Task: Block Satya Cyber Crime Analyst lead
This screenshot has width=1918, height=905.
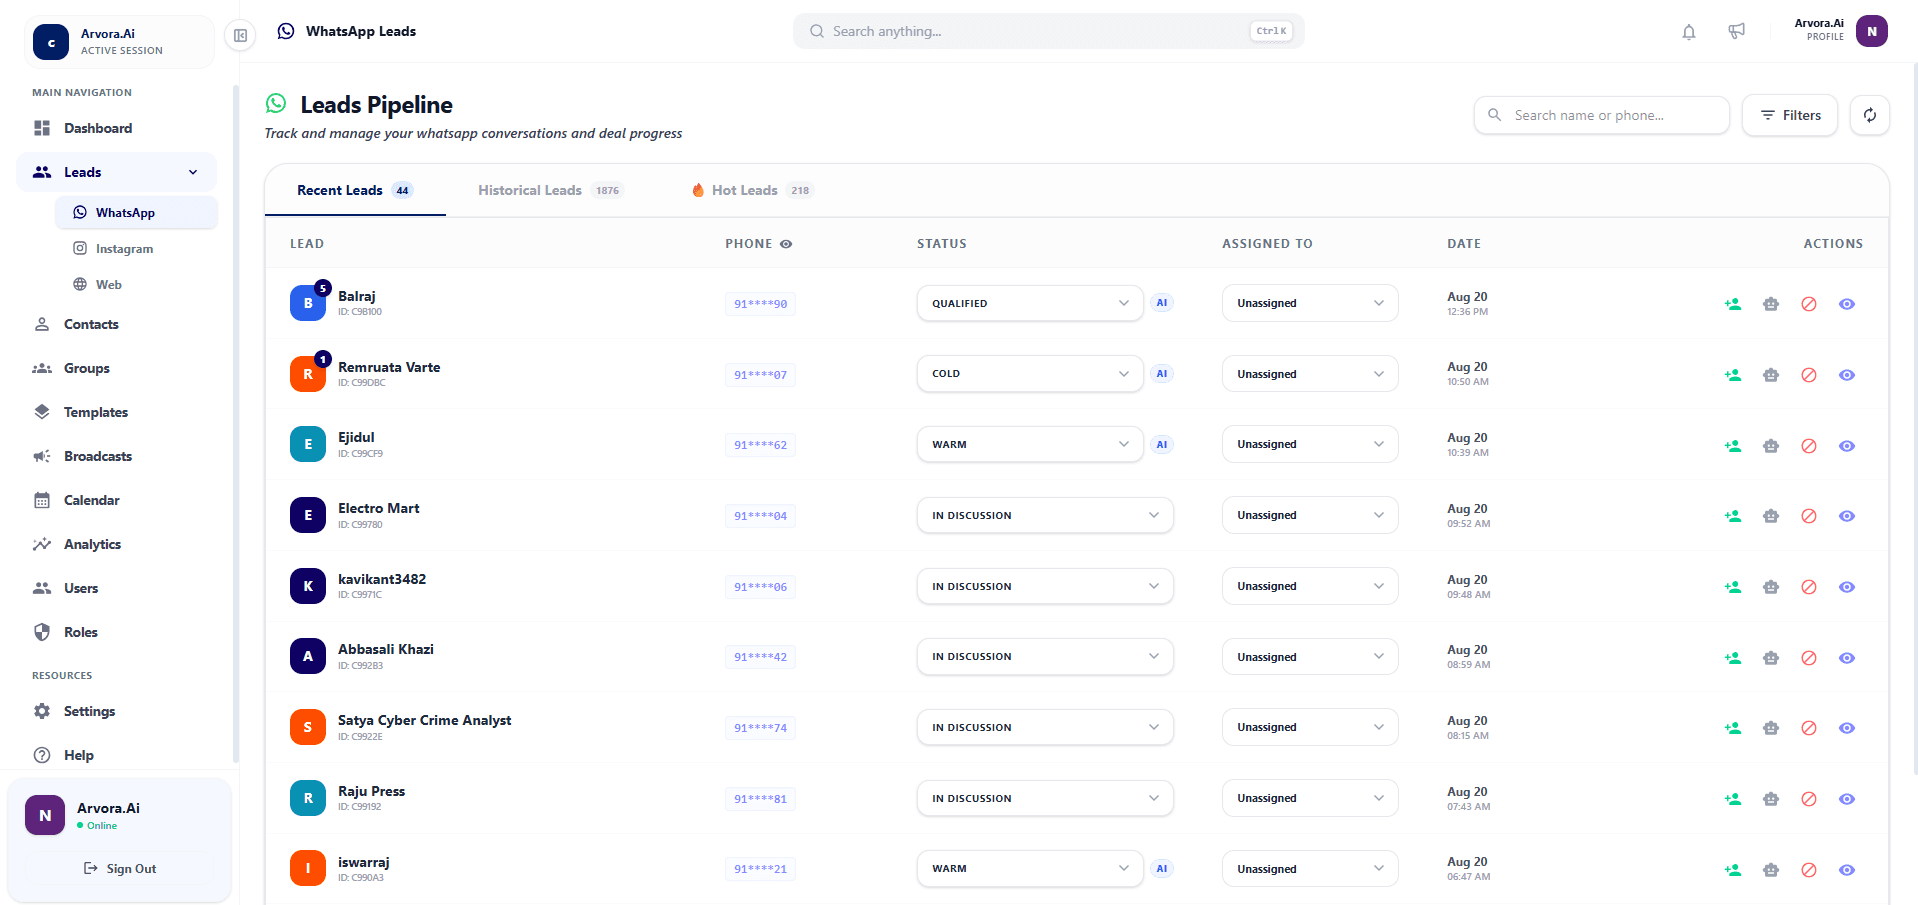Action: (x=1809, y=728)
